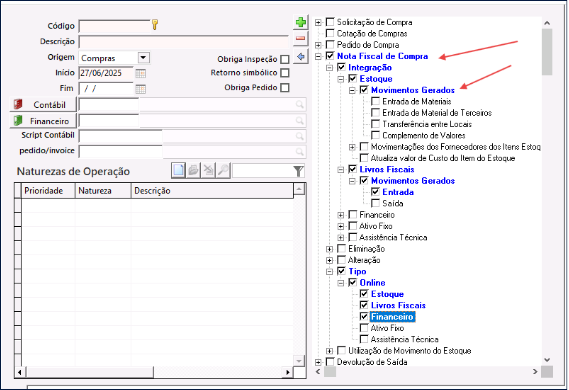Collapse the Tipo tree node

[x=329, y=271]
